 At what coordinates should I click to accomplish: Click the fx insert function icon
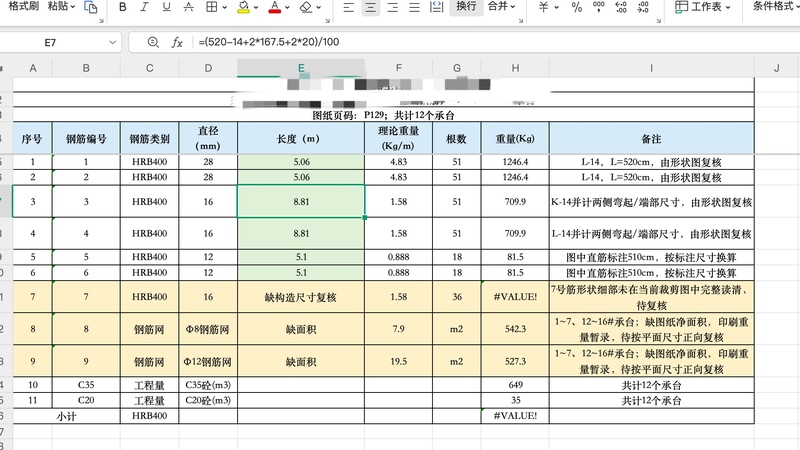(x=177, y=42)
